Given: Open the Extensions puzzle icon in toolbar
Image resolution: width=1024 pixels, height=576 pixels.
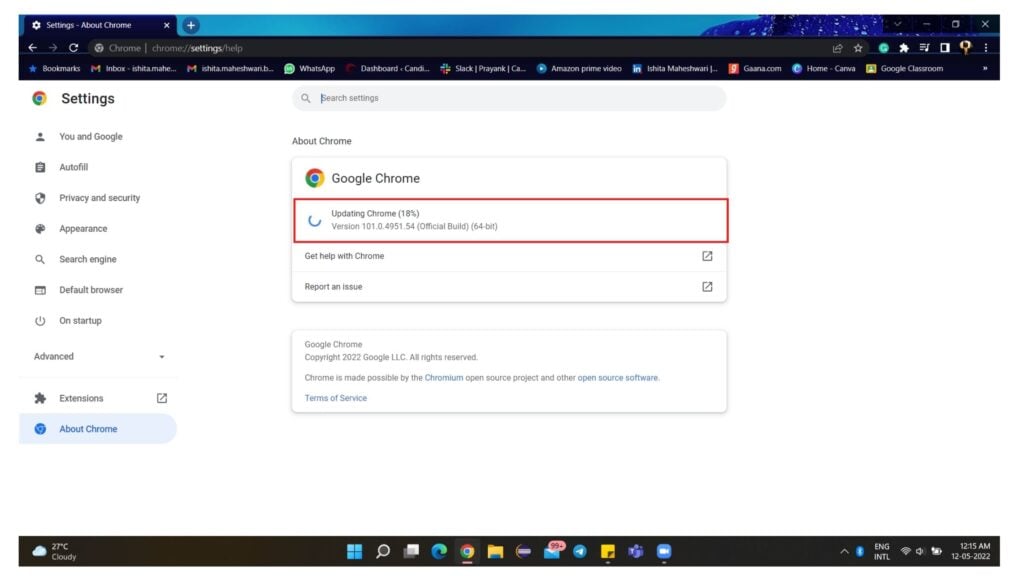Looking at the screenshot, I should (904, 48).
